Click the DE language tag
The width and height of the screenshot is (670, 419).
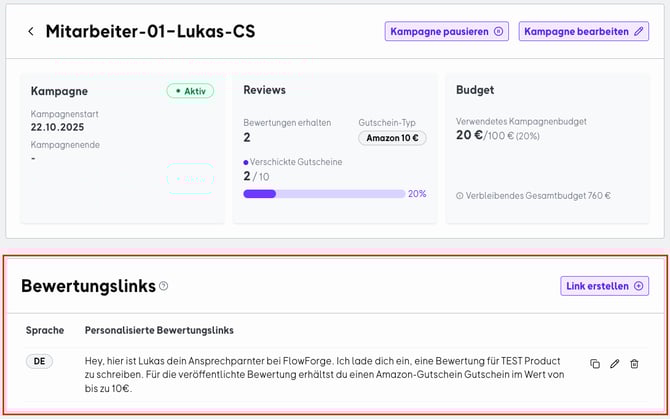point(38,362)
